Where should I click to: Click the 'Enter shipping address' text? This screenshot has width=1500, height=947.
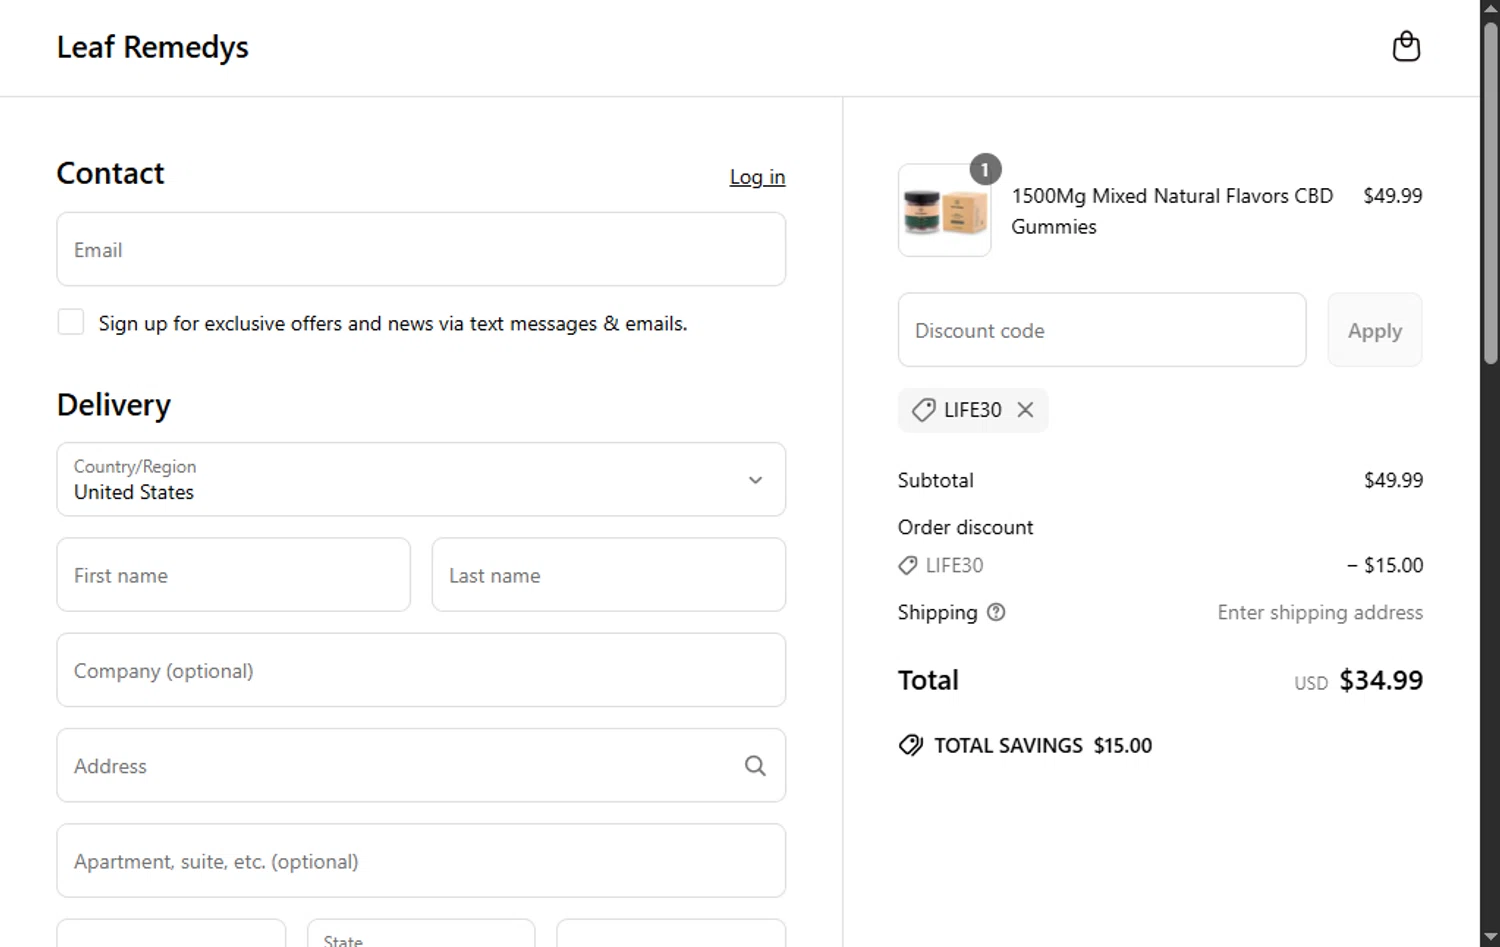click(1320, 612)
